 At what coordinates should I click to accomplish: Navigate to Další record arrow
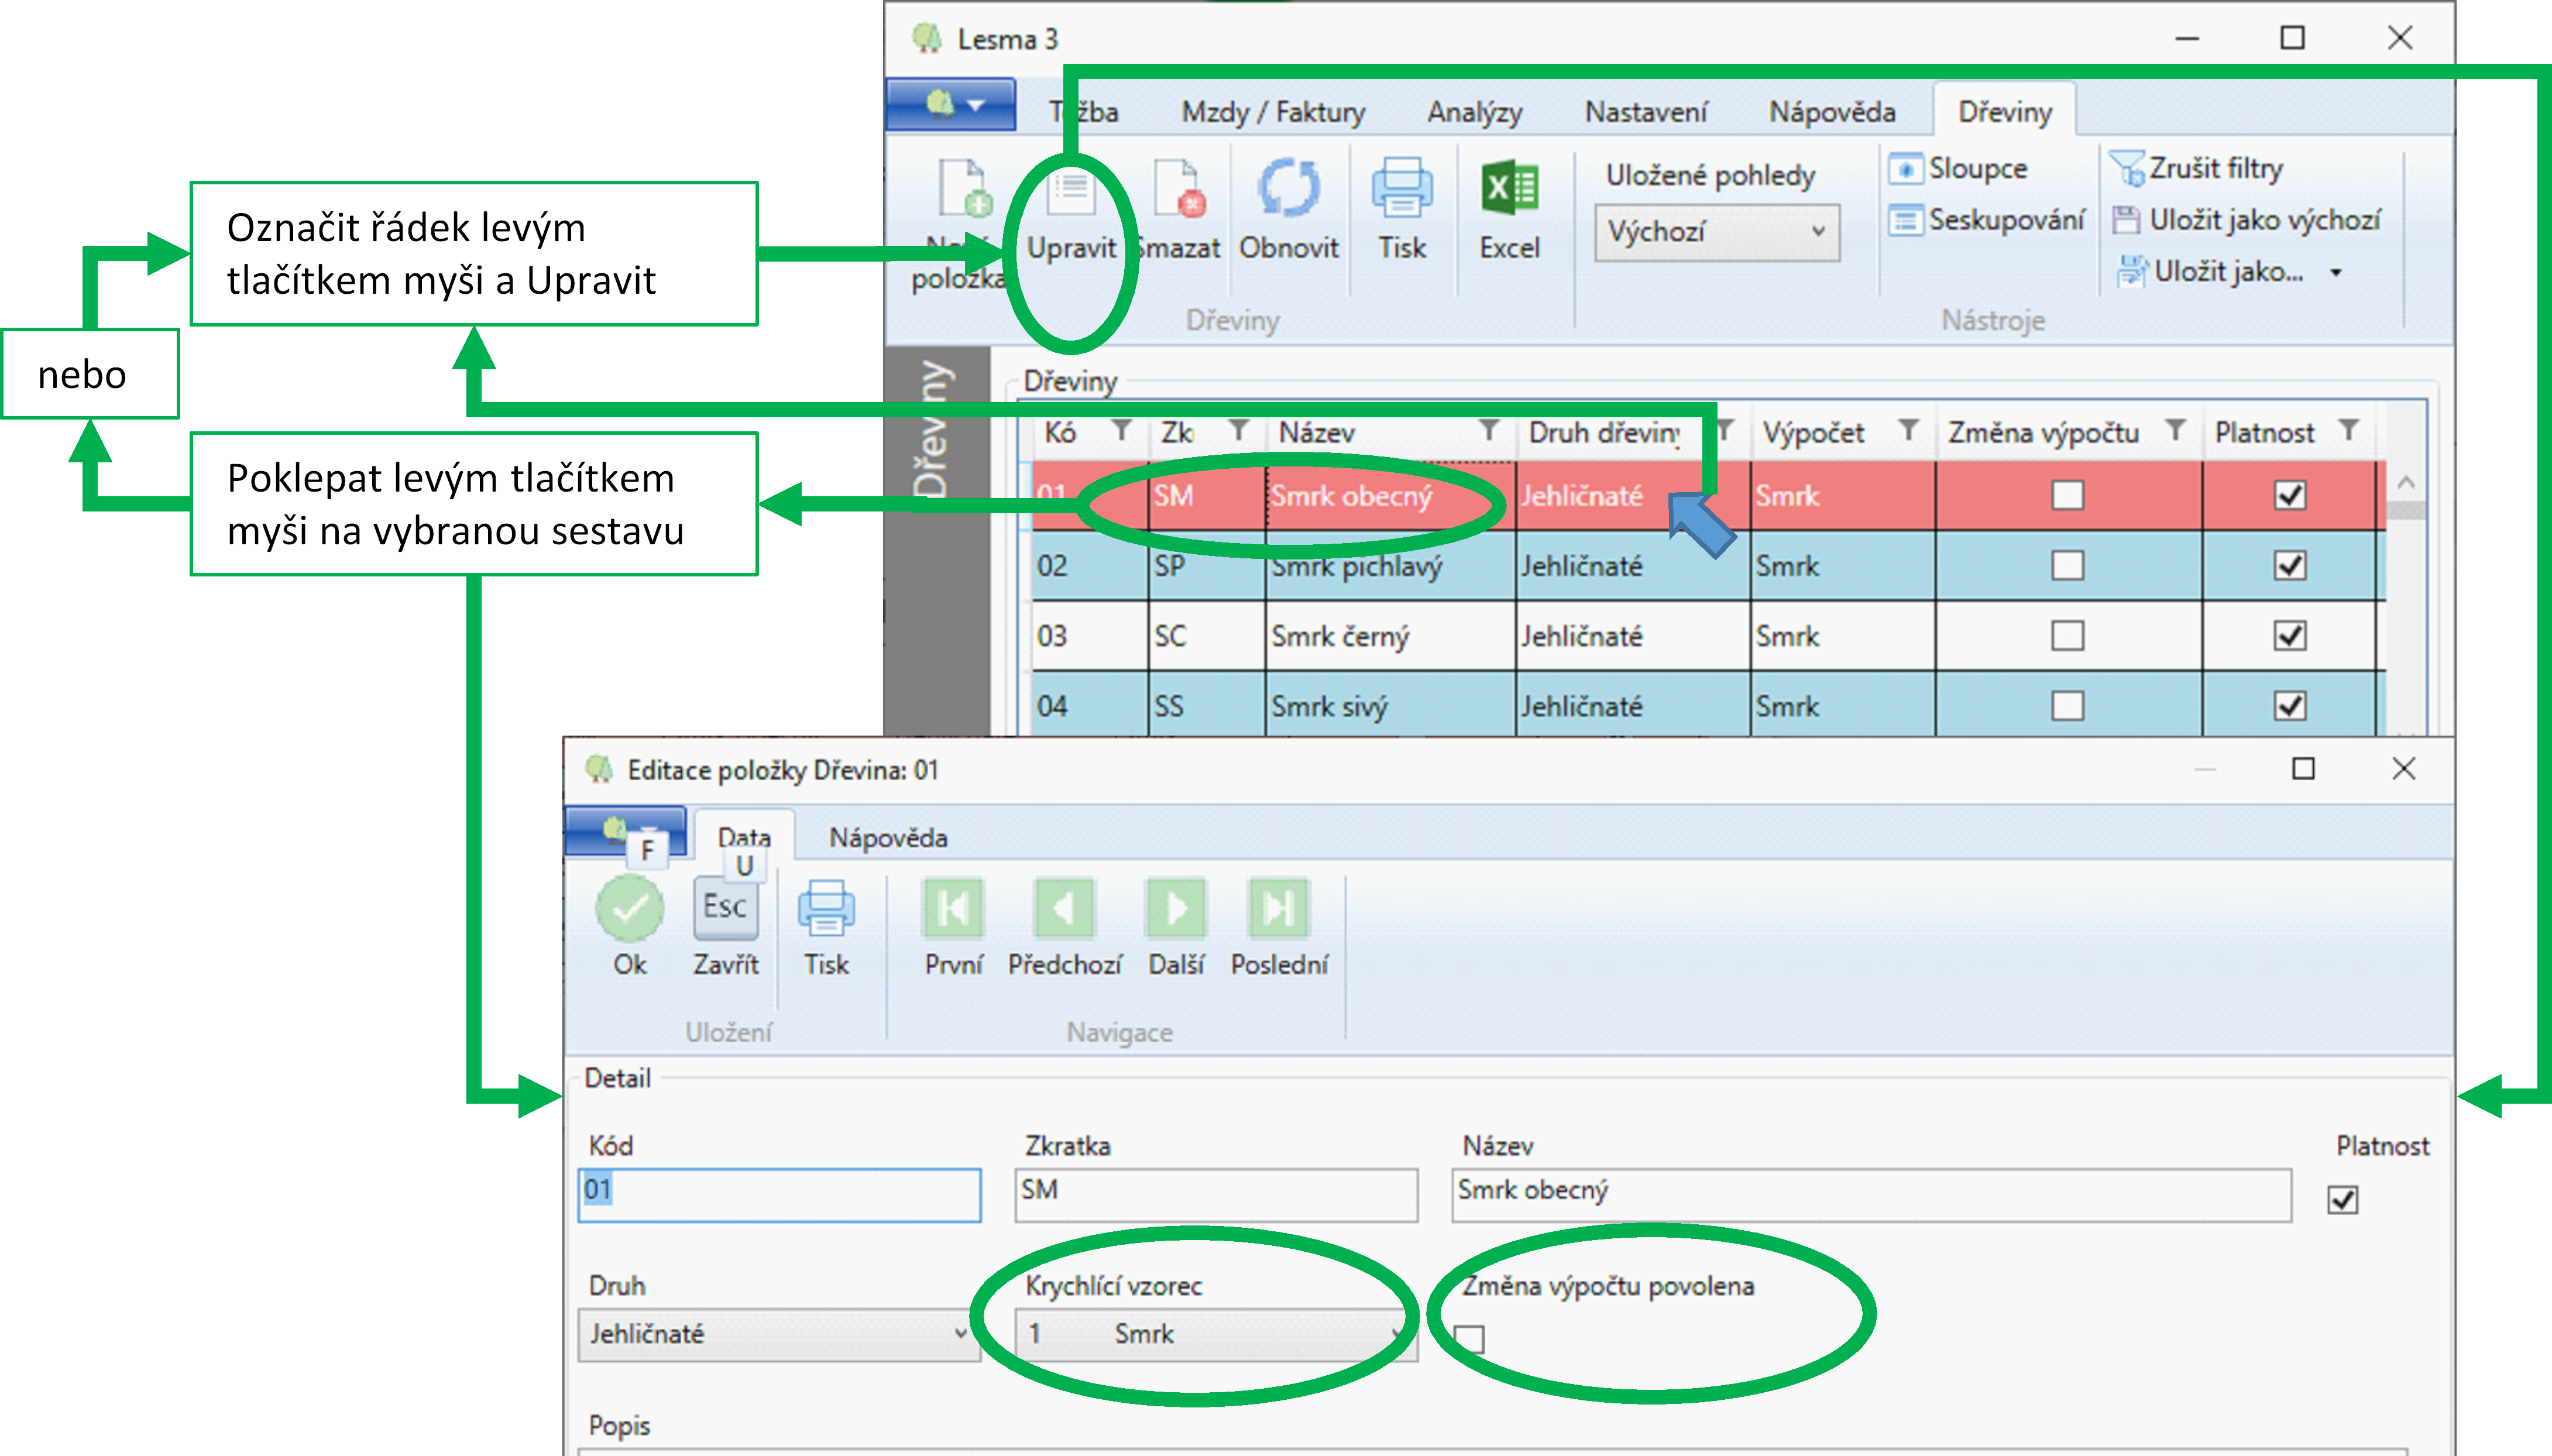1176,908
